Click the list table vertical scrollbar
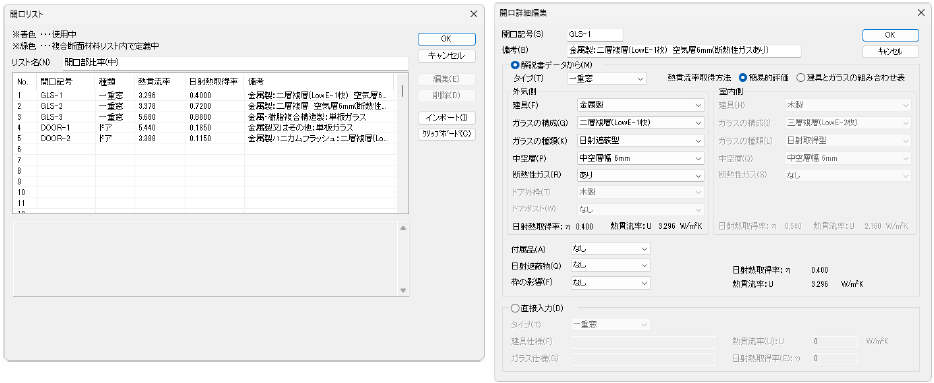Screen dimensions: 934x383 click(x=403, y=143)
